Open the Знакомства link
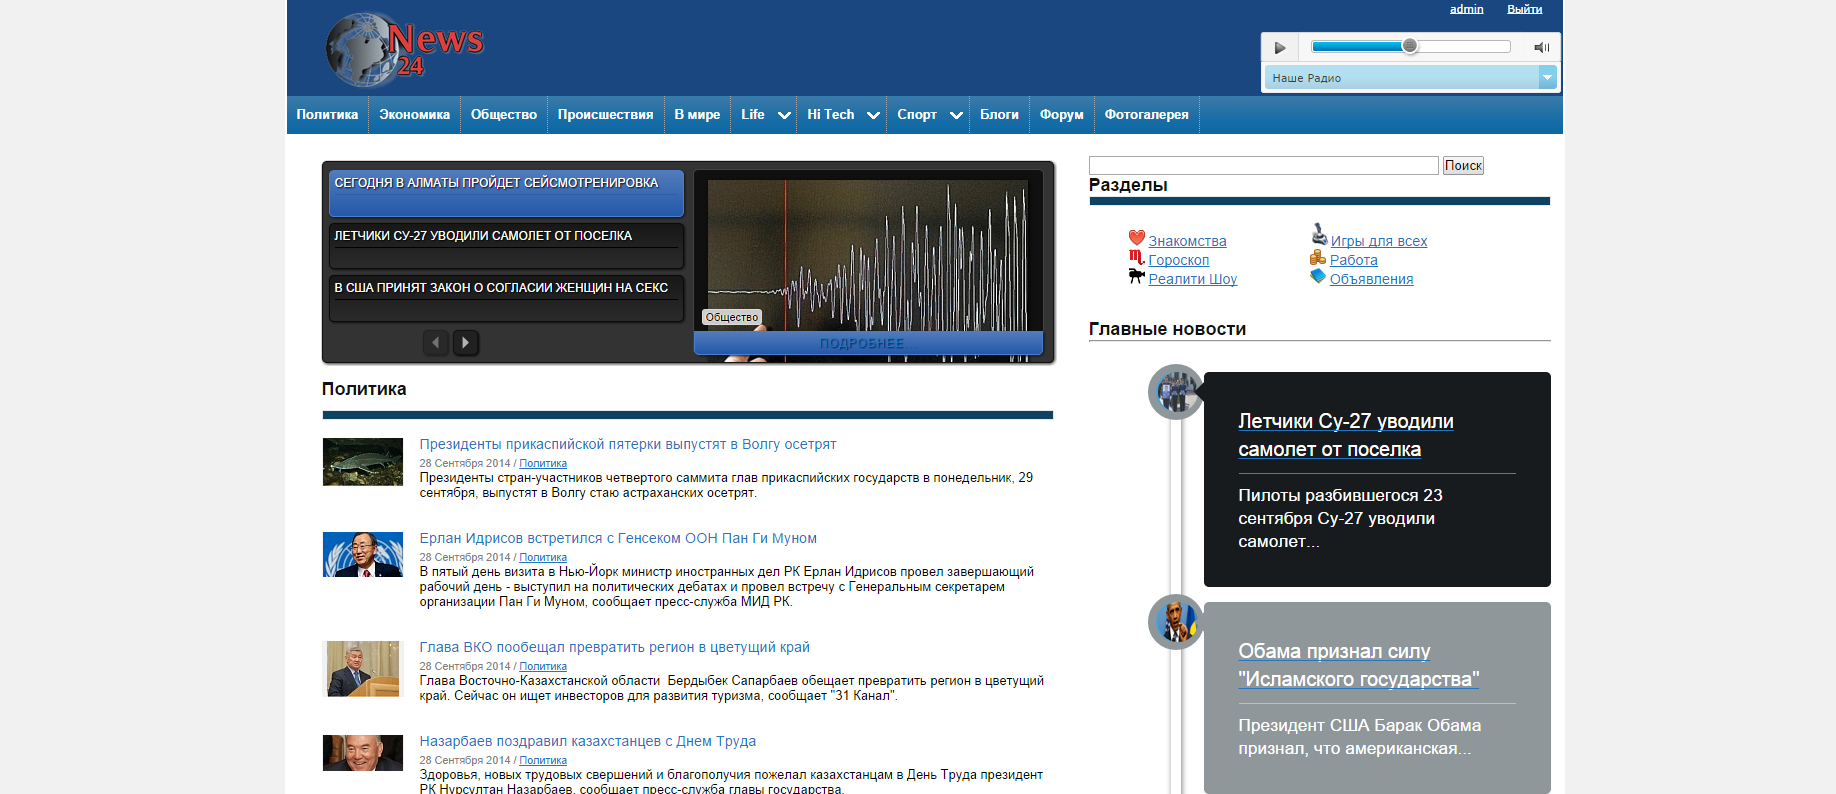Screen dimensions: 1836x794 [1187, 241]
